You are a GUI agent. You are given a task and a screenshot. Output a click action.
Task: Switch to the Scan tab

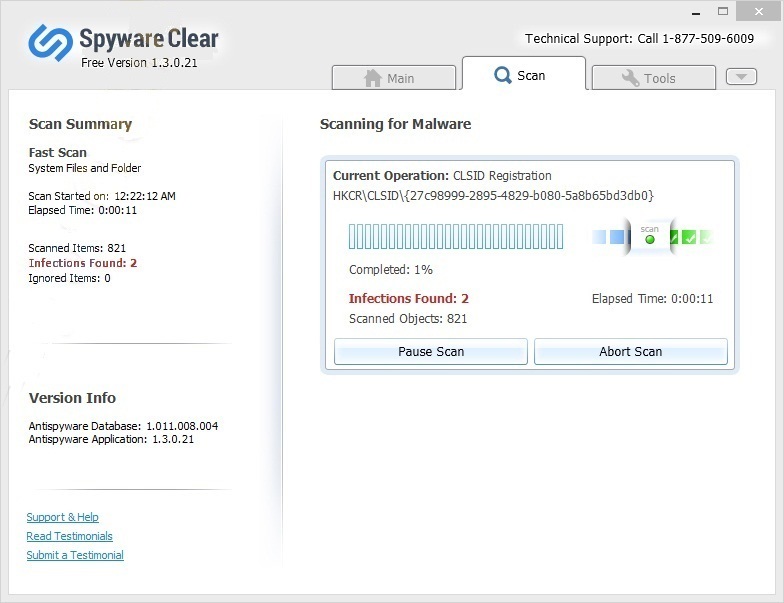[524, 74]
